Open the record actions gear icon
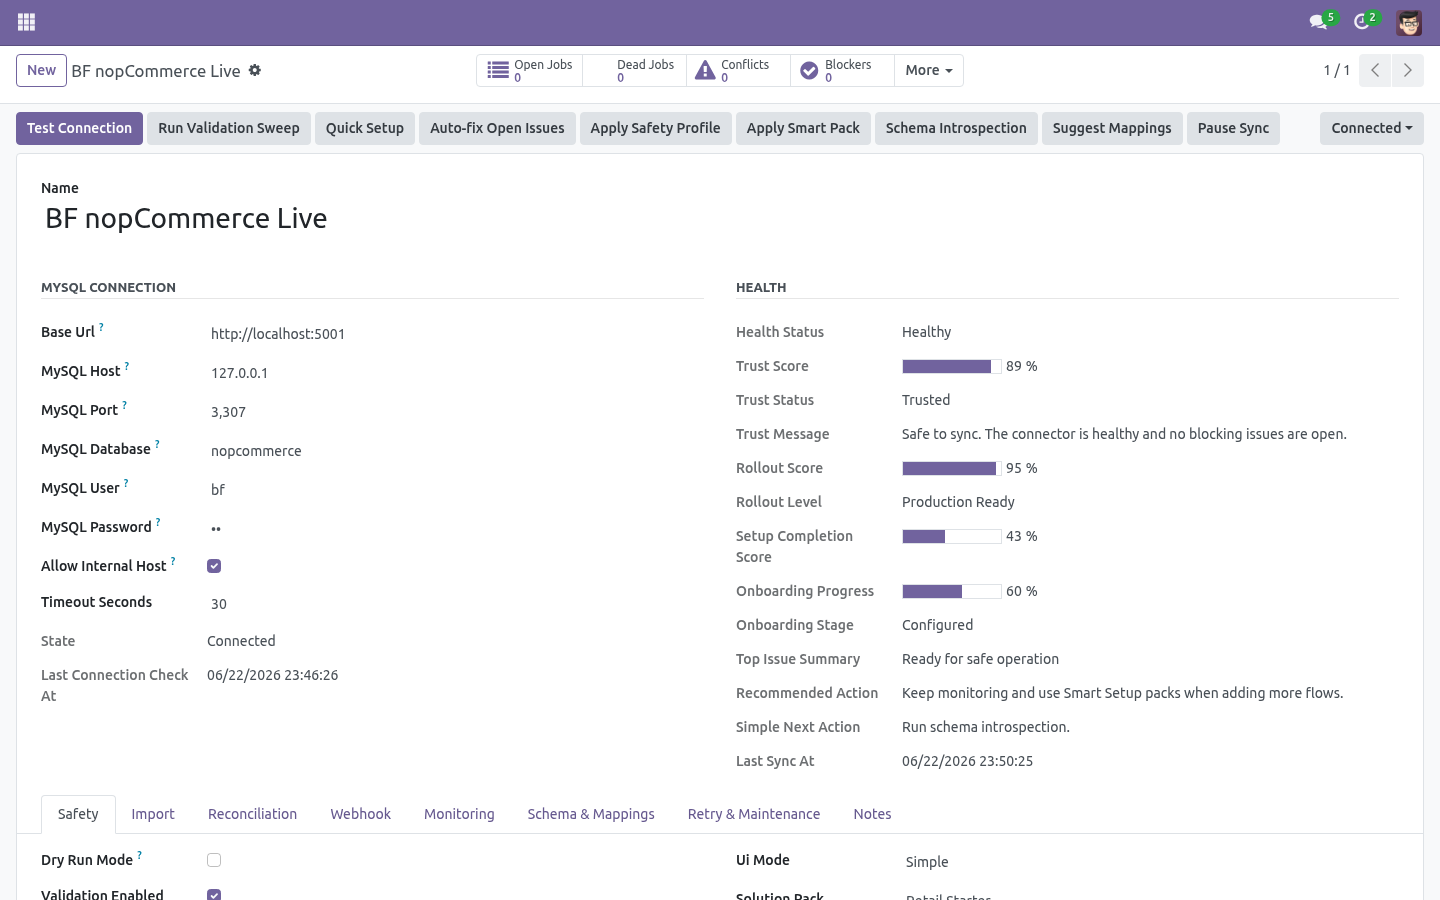 pyautogui.click(x=255, y=70)
